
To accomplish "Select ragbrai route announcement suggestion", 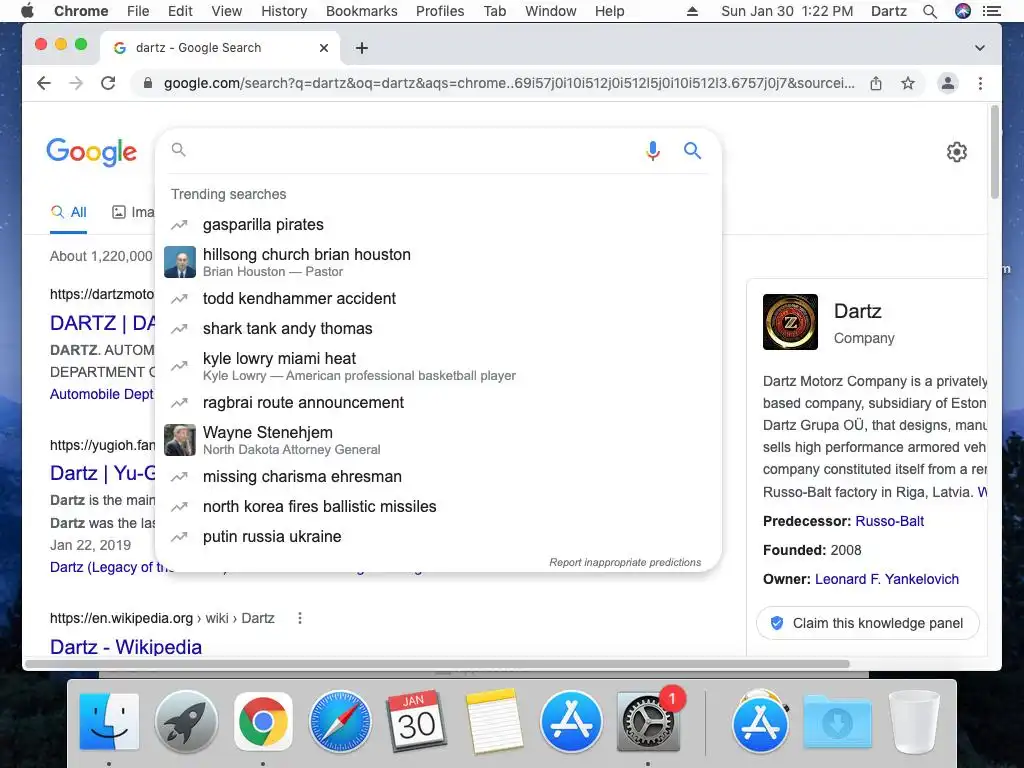I will pos(438,402).
